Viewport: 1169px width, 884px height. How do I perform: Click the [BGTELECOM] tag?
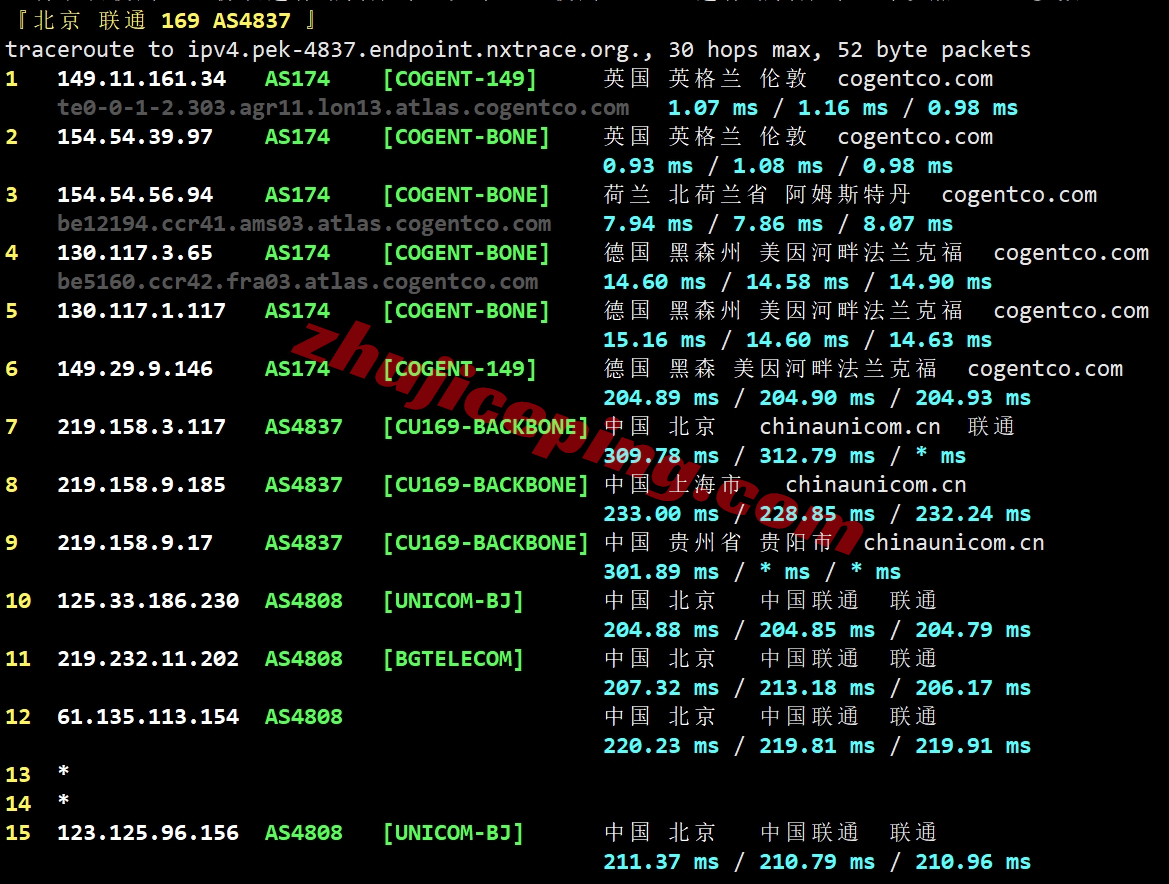[453, 660]
